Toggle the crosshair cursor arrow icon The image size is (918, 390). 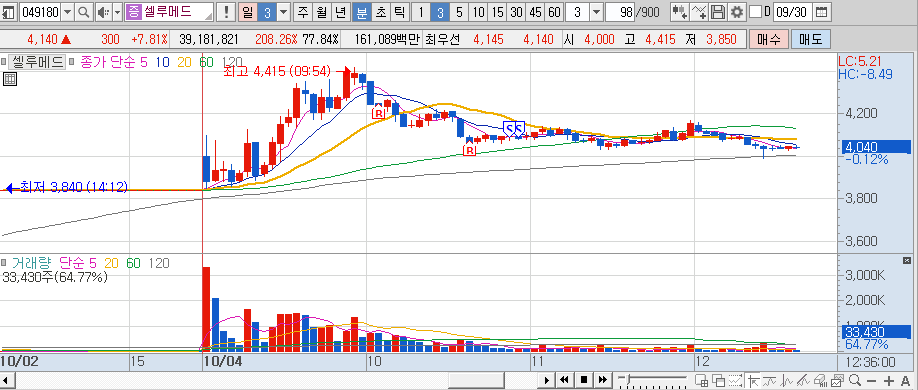coord(753,381)
